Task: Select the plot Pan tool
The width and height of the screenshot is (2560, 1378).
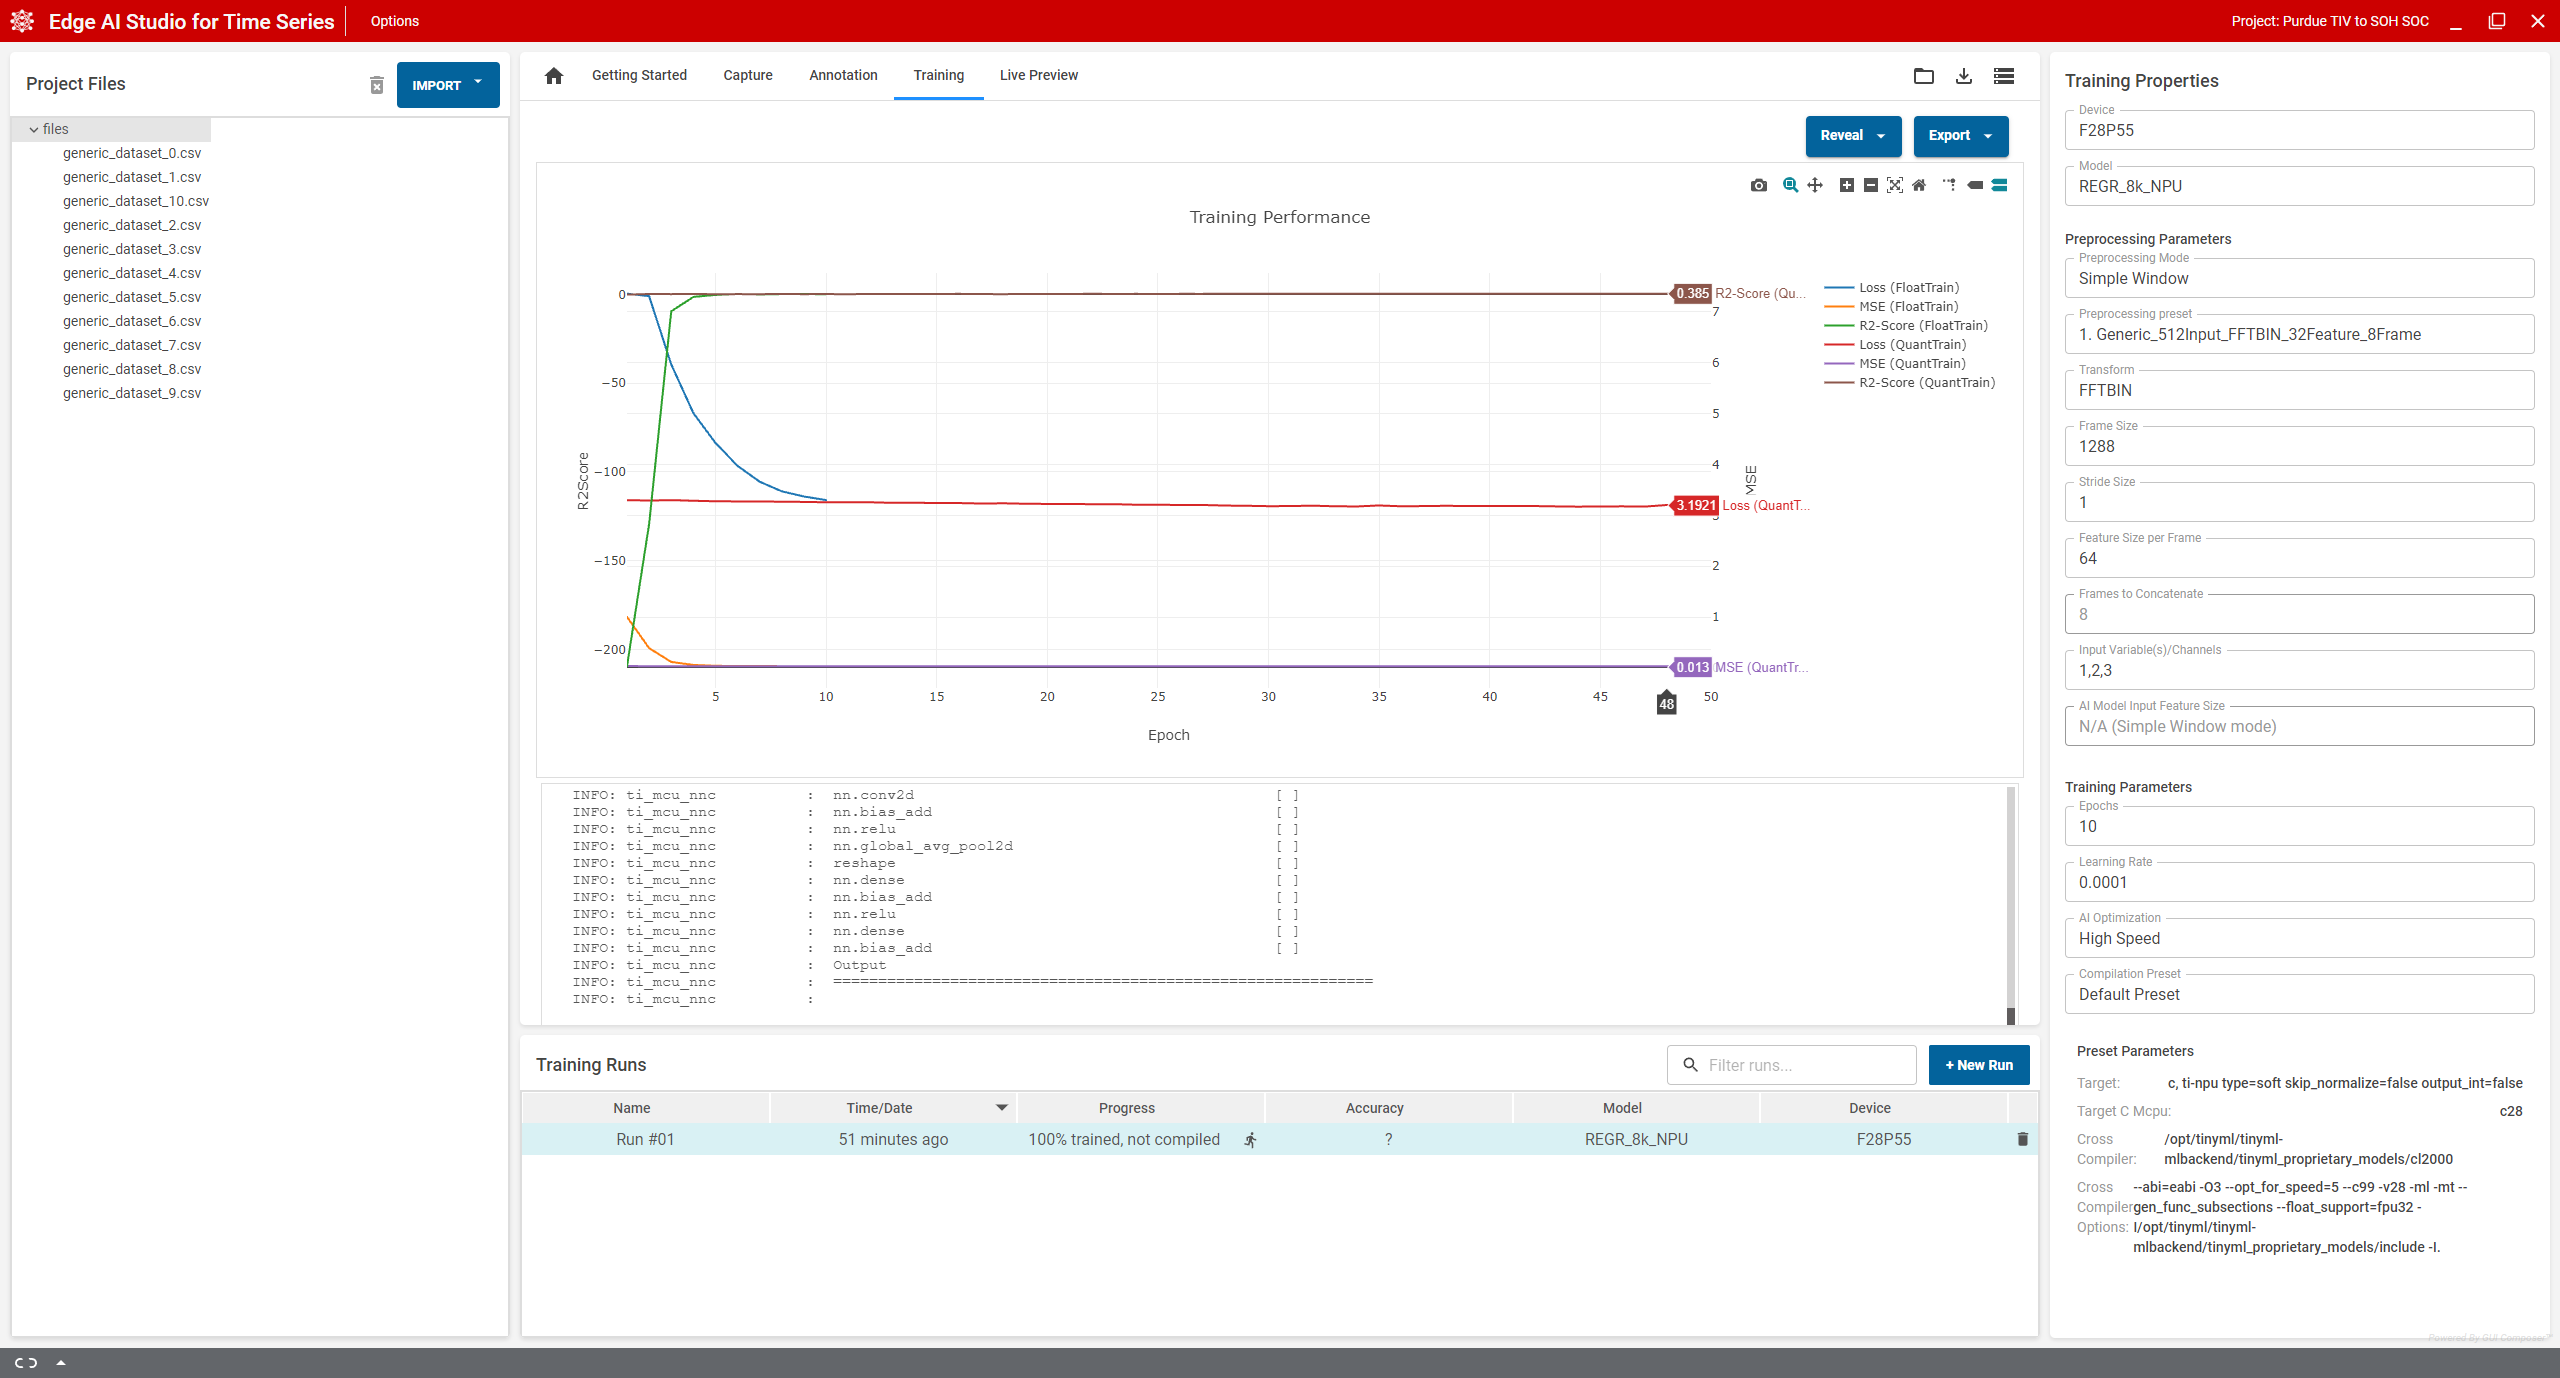Action: pos(1815,185)
